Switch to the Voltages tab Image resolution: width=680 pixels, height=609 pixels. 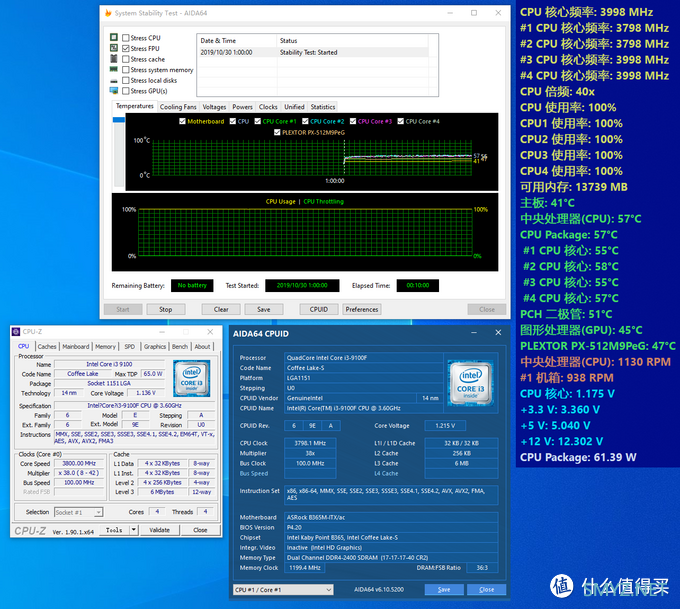click(214, 107)
